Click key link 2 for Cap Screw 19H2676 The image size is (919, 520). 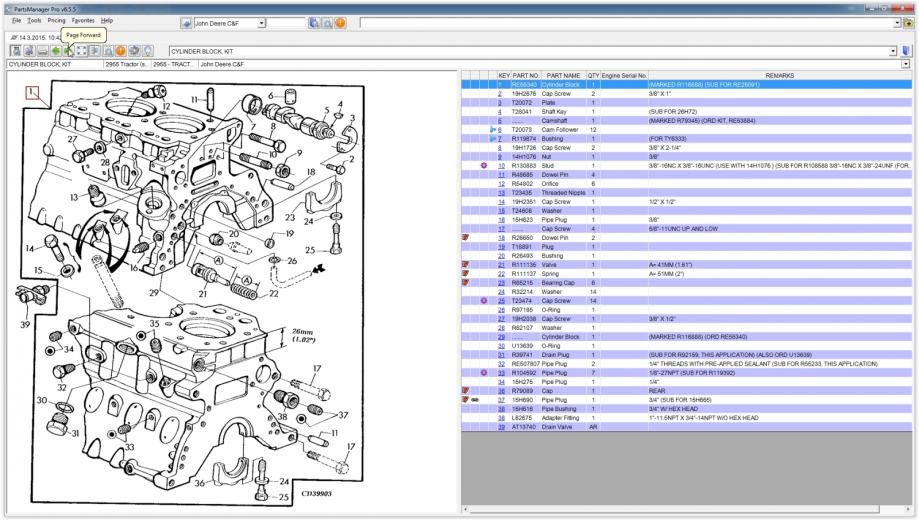coord(500,94)
